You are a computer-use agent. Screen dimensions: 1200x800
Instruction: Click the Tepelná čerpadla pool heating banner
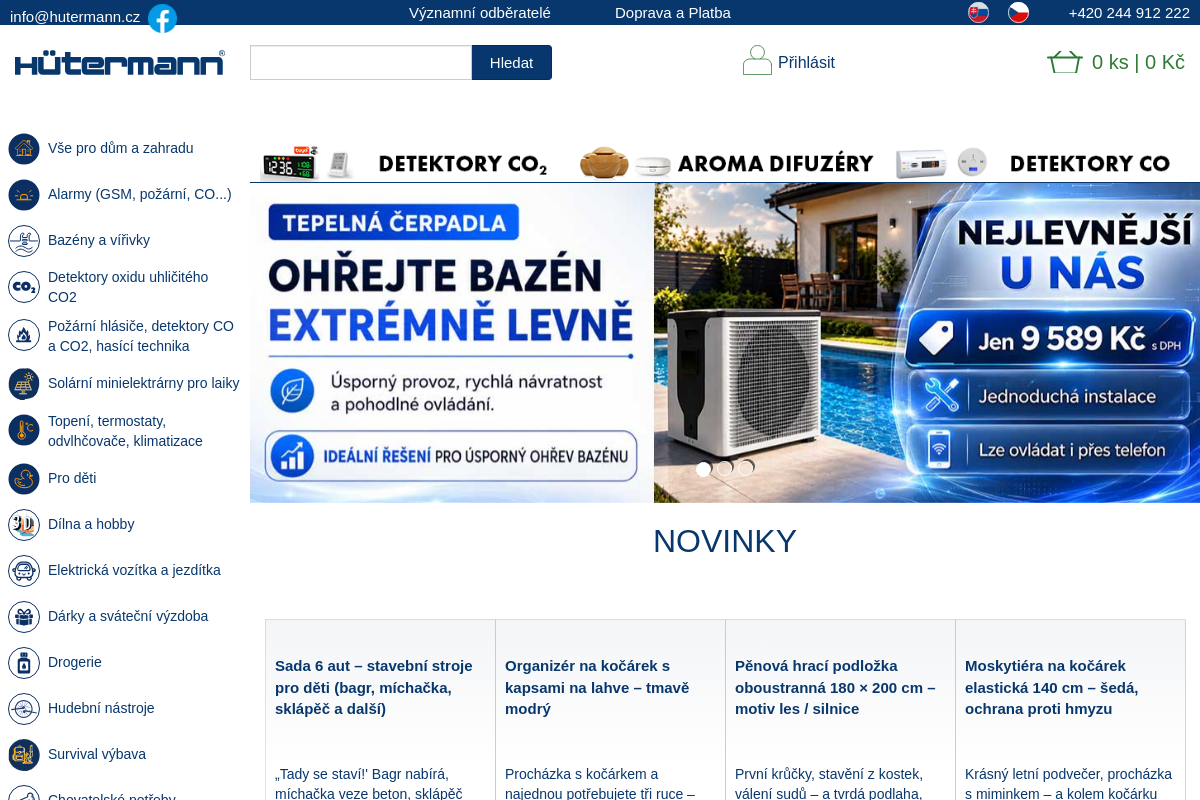tap(725, 343)
